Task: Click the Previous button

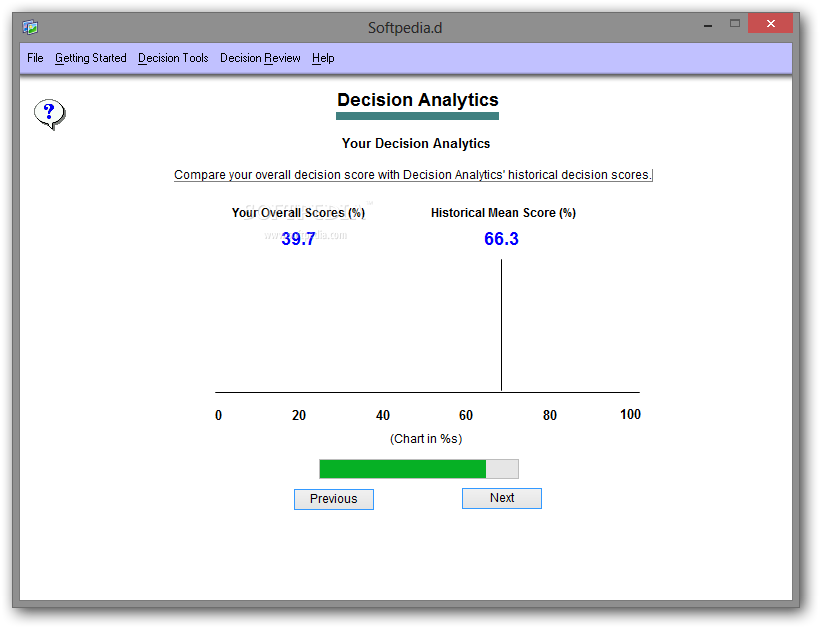Action: 334,499
